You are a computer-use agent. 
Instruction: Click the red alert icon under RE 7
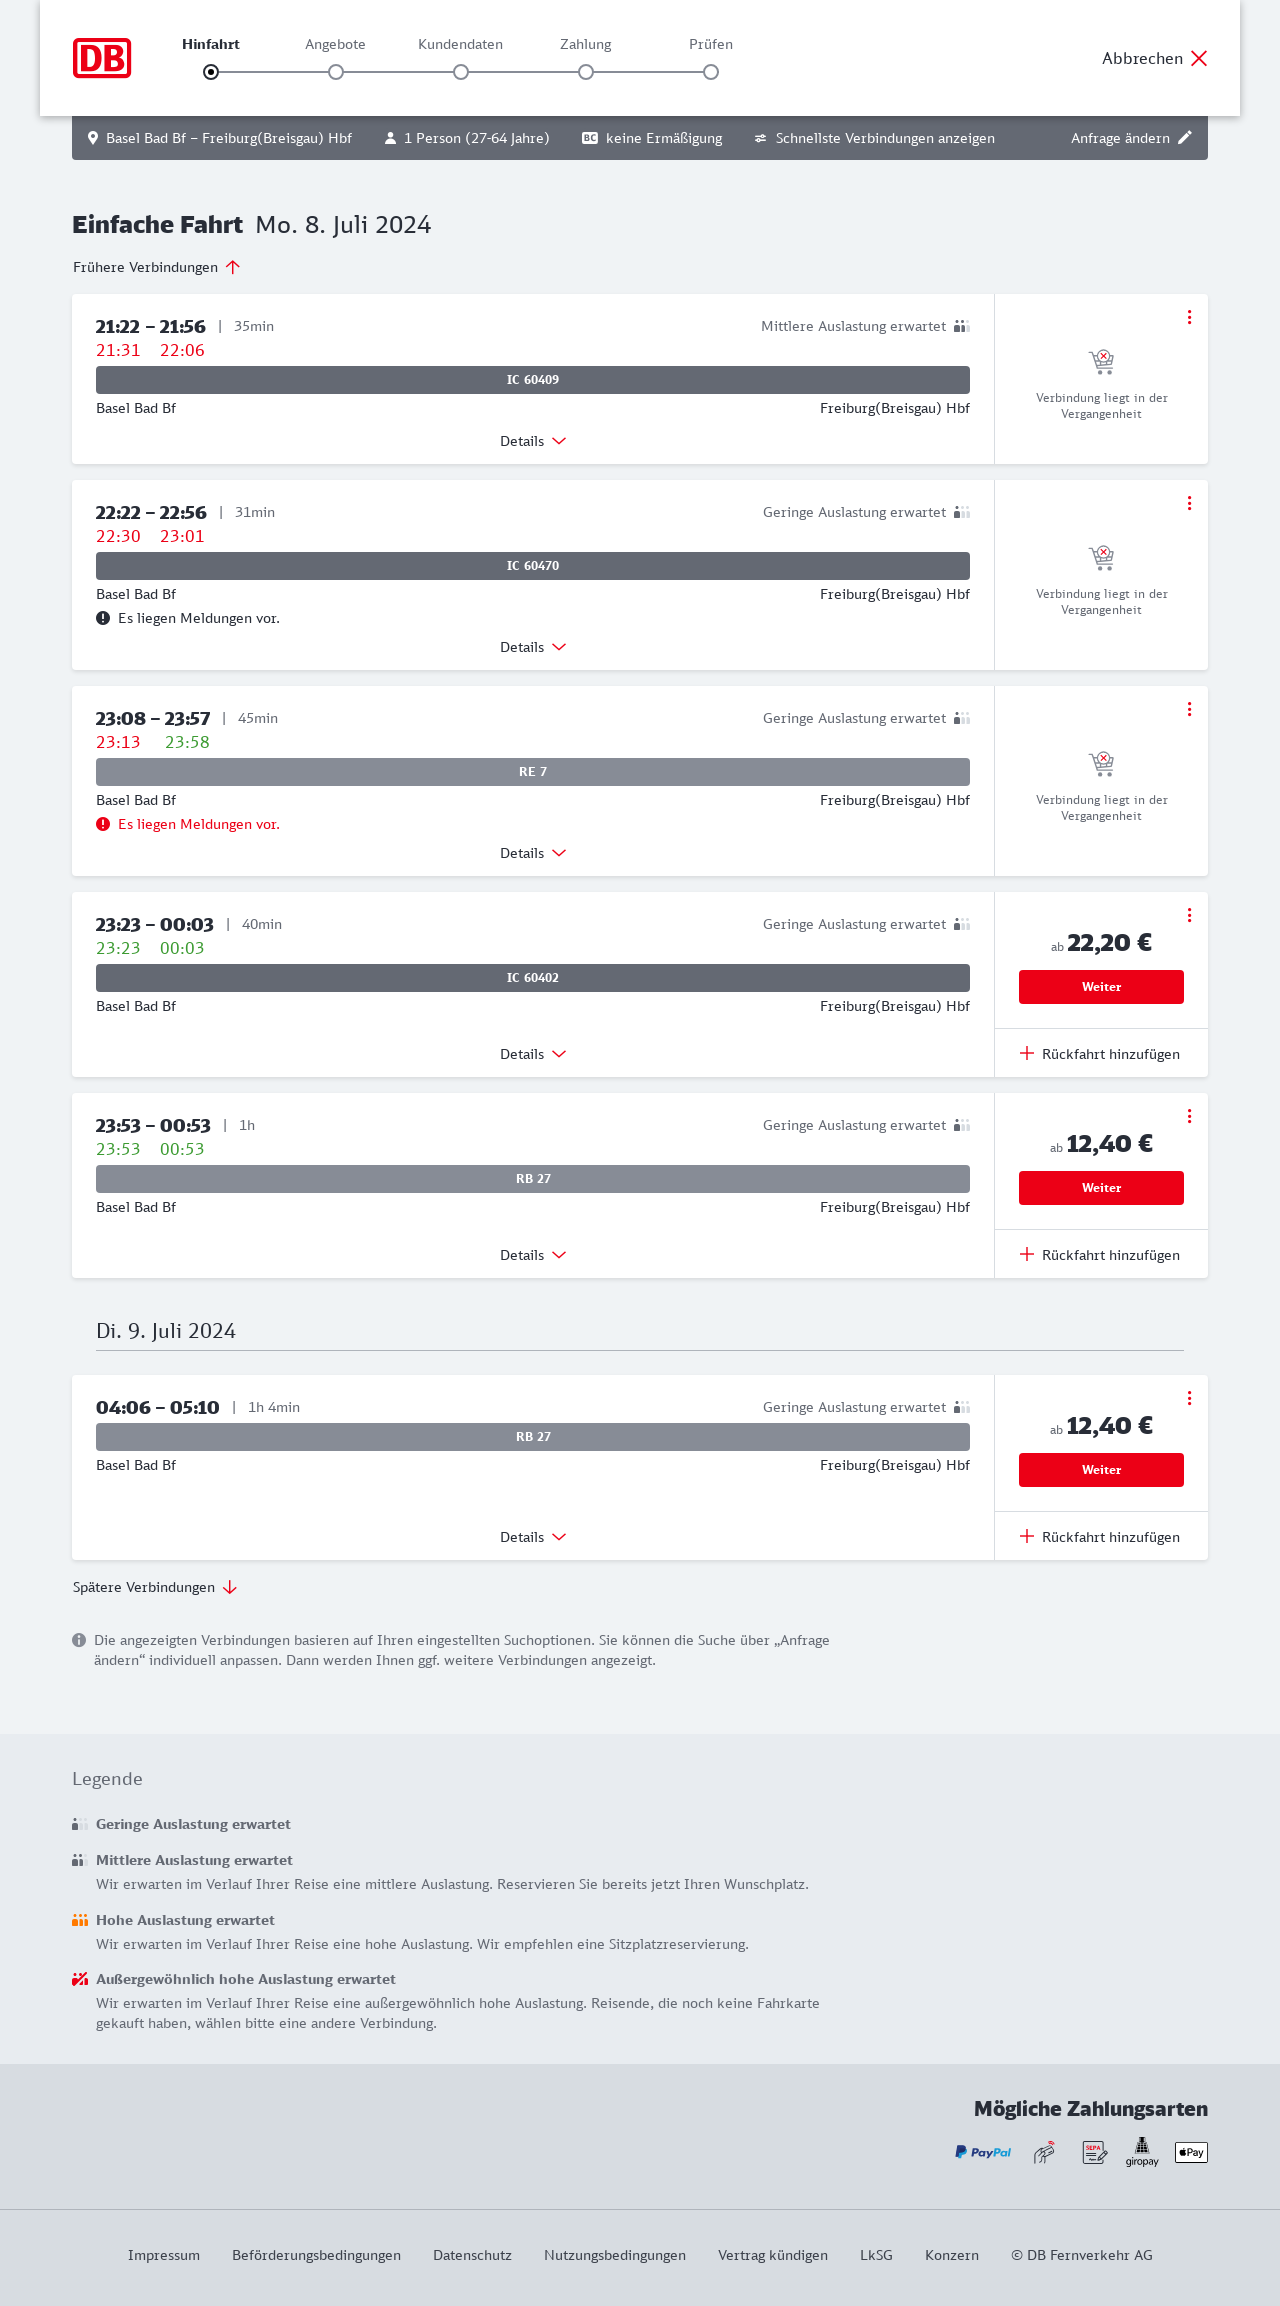[x=103, y=824]
